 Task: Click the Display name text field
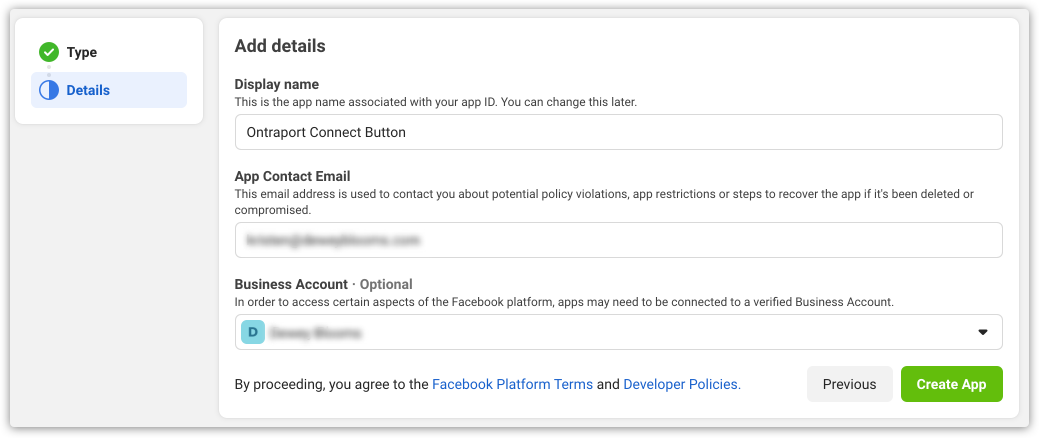coord(618,132)
